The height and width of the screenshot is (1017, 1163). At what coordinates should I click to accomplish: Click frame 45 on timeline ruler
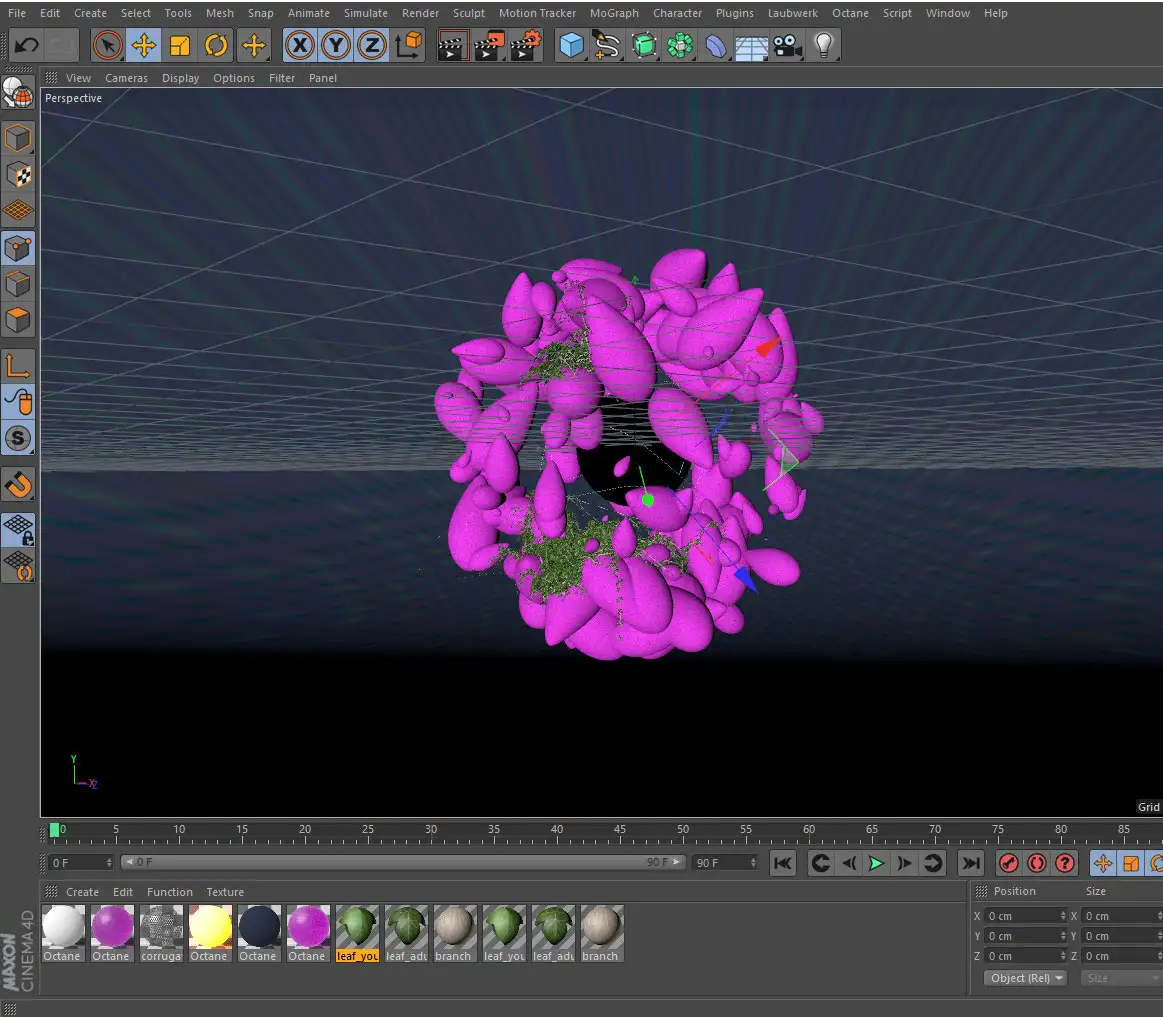pos(620,831)
